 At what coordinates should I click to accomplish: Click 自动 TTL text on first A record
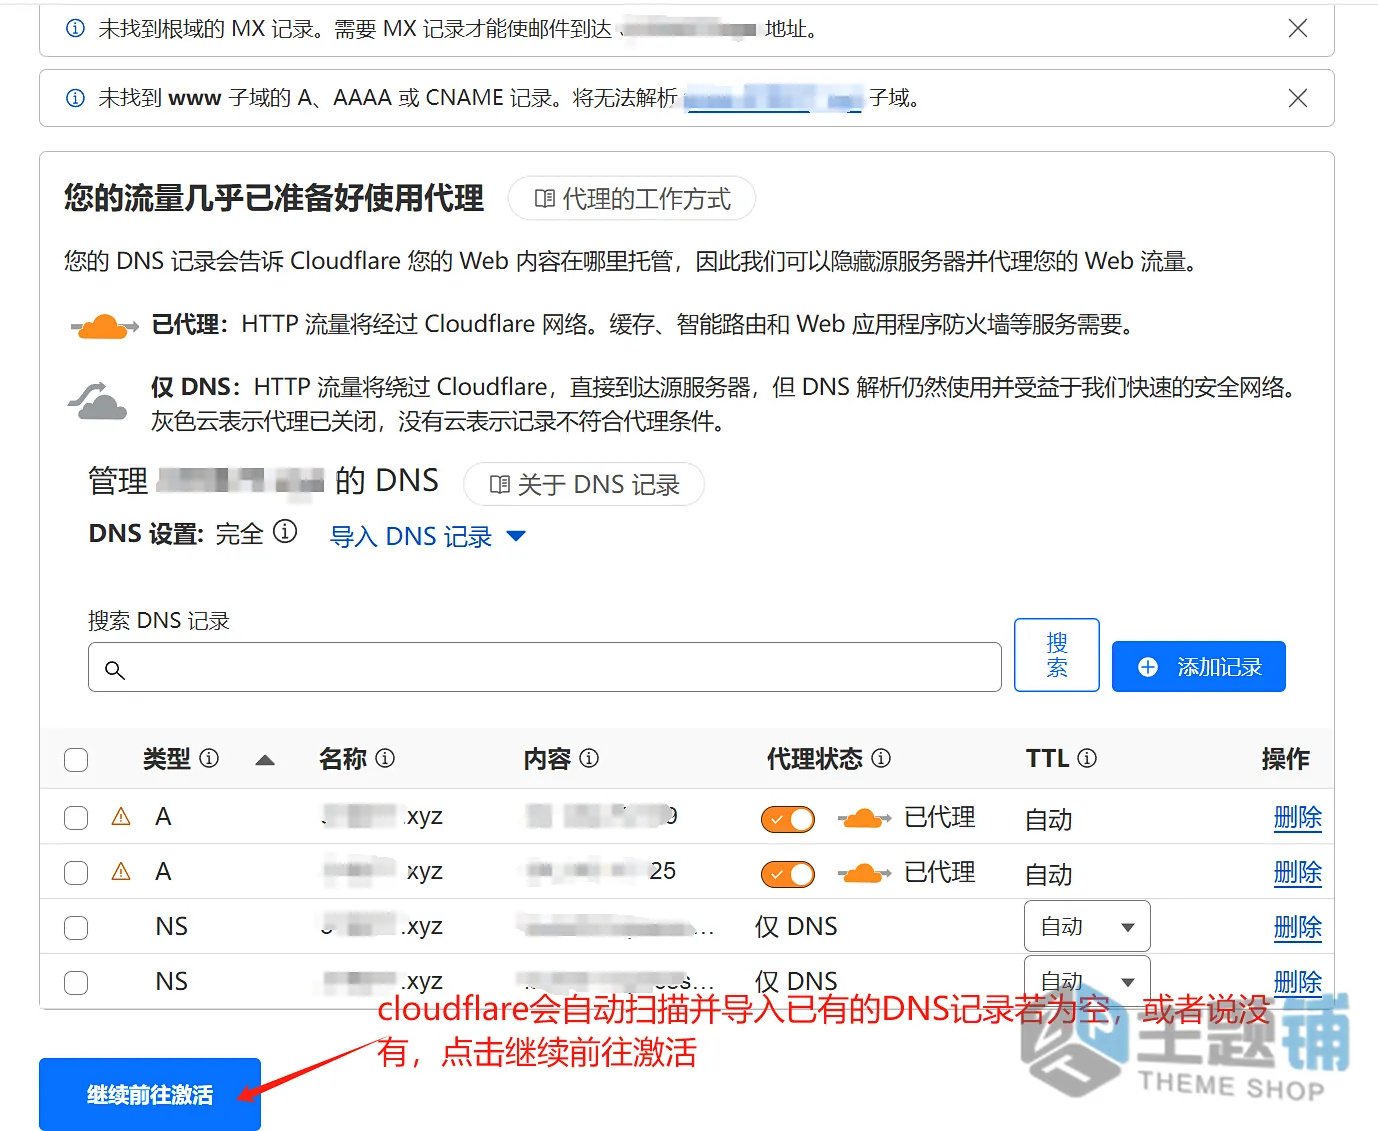click(1049, 820)
